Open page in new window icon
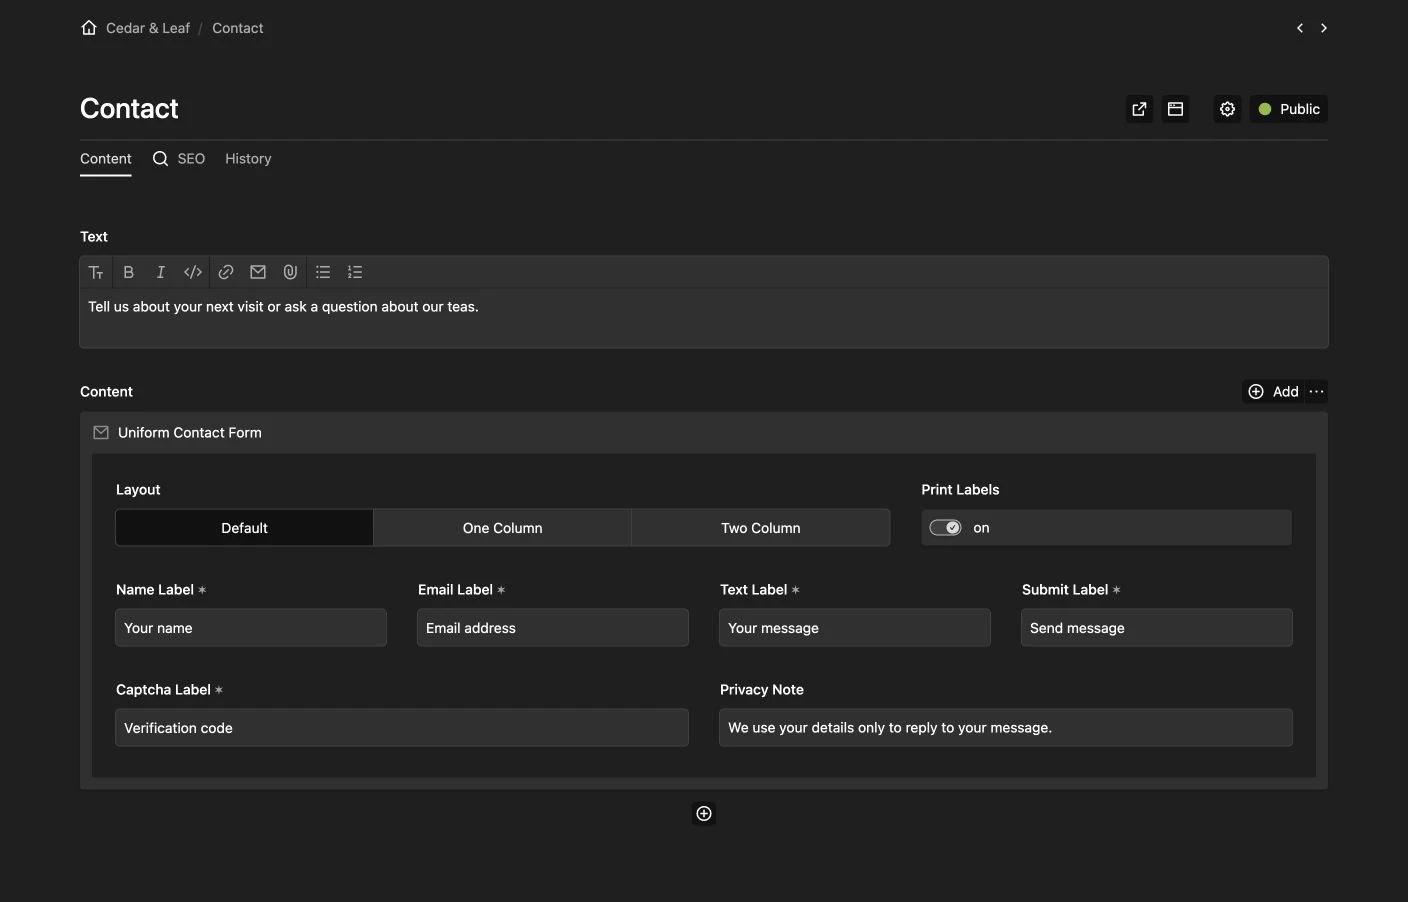Screen dimensions: 1408x902 [x=1139, y=109]
